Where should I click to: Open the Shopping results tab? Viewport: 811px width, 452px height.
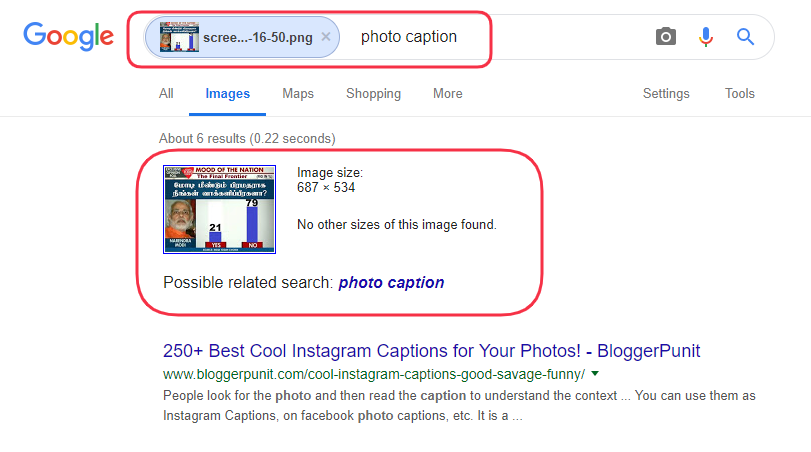[x=373, y=94]
